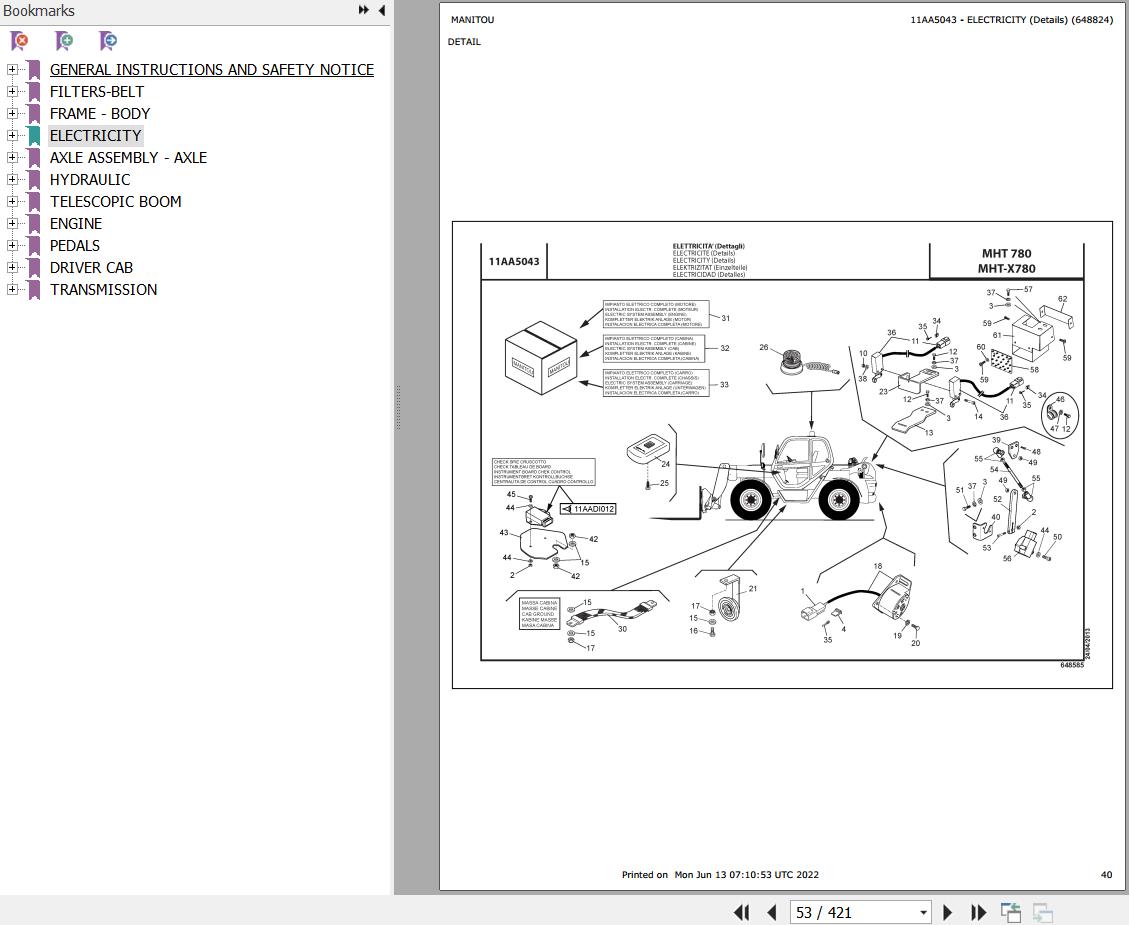Collapse the Bookmarks panel with the triangle arrow

click(382, 10)
